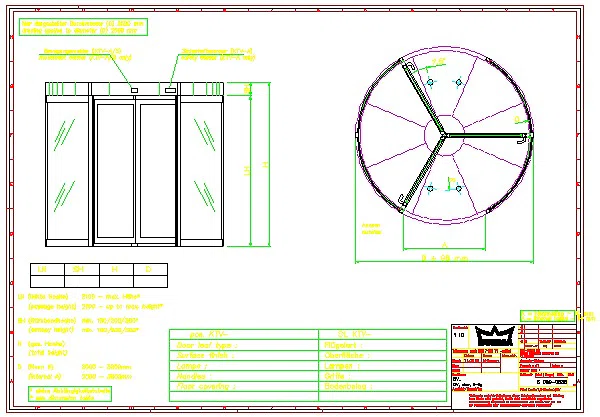Click the "Oberfläche :" row label
The height and width of the screenshot is (417, 600).
click(x=347, y=355)
